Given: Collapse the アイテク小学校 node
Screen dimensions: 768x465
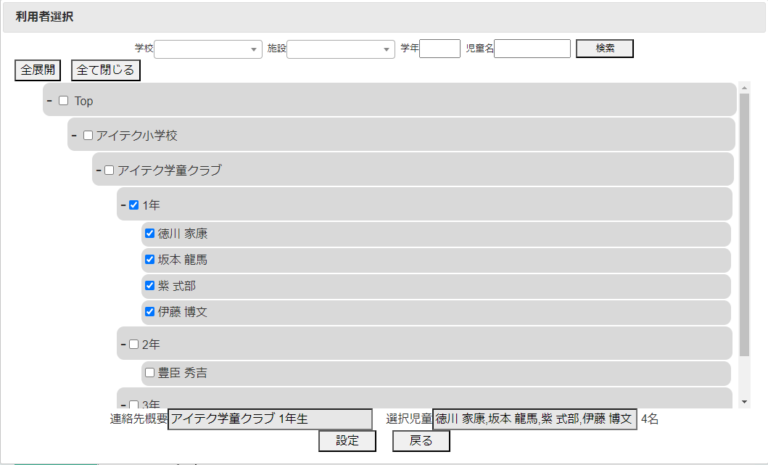Looking at the screenshot, I should pos(74,135).
